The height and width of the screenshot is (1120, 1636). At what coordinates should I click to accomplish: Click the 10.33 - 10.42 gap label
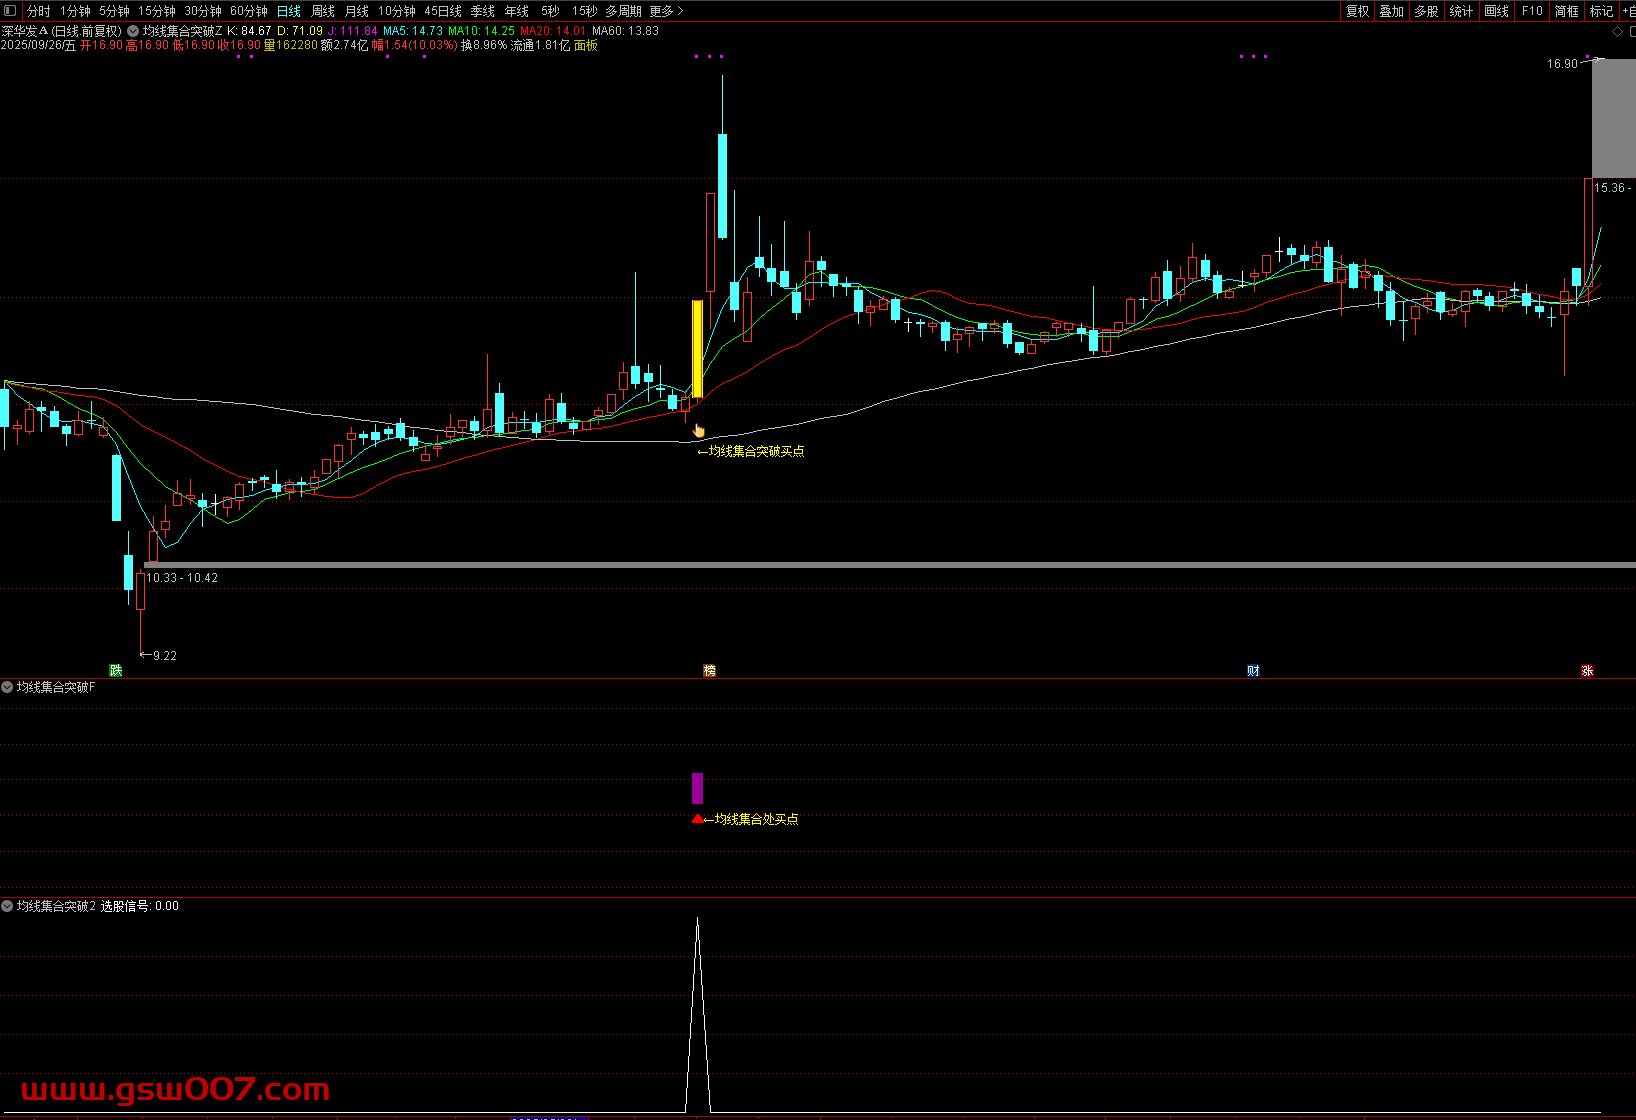point(182,578)
